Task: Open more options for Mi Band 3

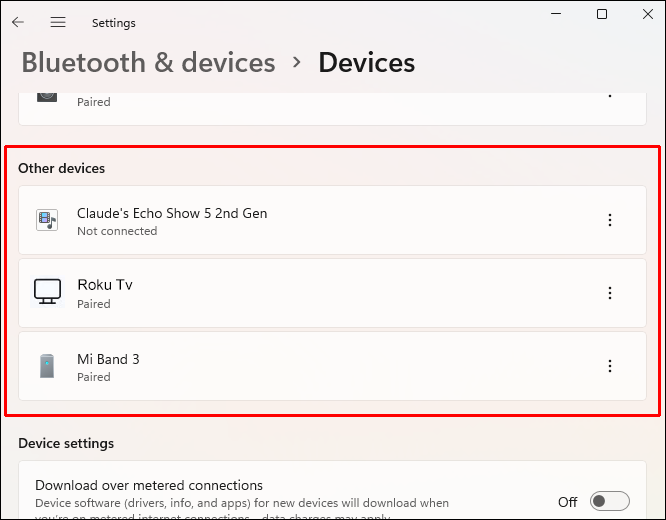Action: pos(610,366)
